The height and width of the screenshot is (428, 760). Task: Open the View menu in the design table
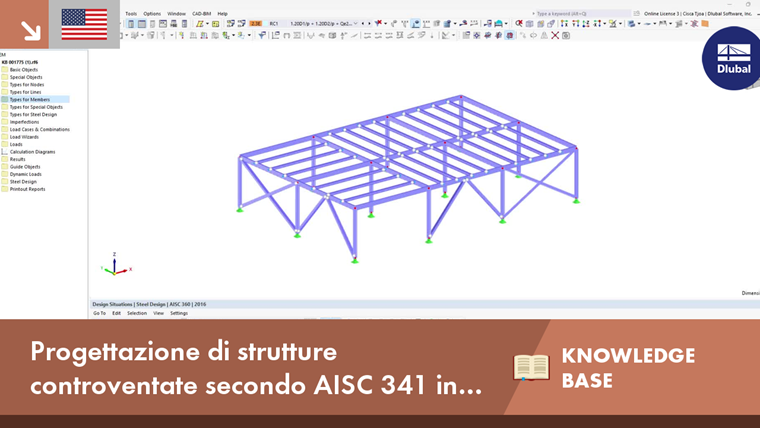tap(158, 313)
